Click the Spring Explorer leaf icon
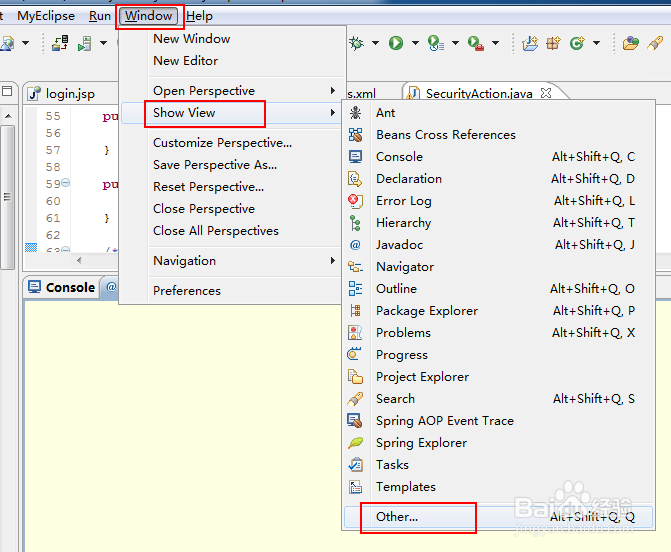671x552 pixels. tap(355, 443)
